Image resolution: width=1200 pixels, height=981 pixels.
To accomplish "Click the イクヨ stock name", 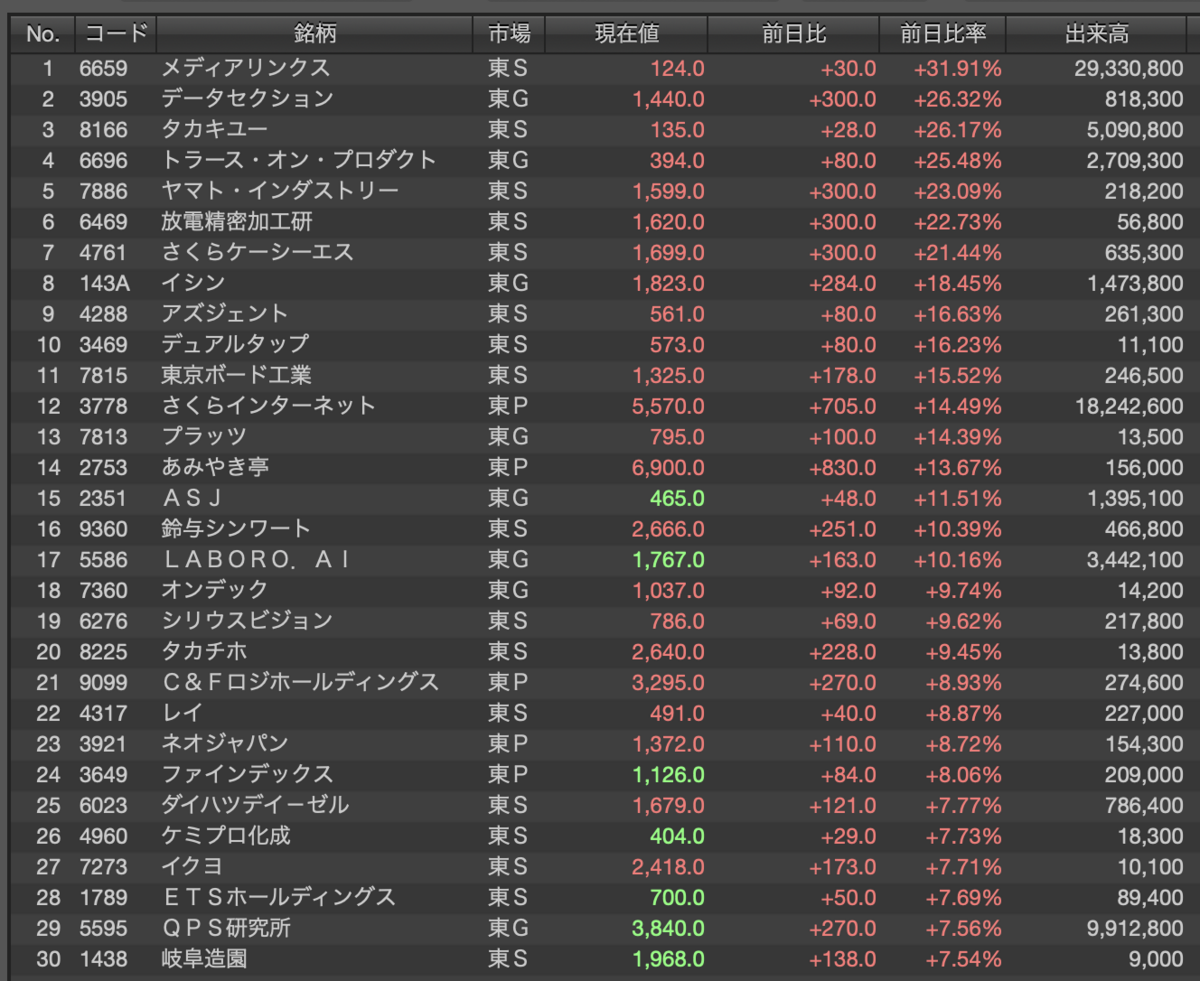I will pos(192,866).
